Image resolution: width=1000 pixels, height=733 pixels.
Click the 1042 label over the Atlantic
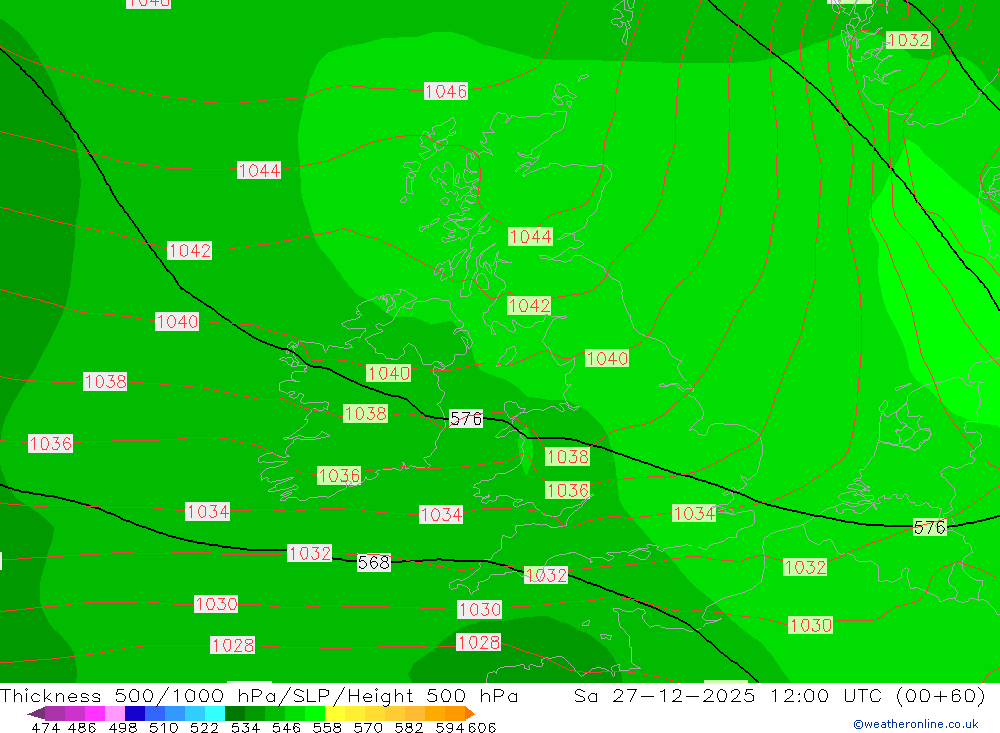coord(189,251)
